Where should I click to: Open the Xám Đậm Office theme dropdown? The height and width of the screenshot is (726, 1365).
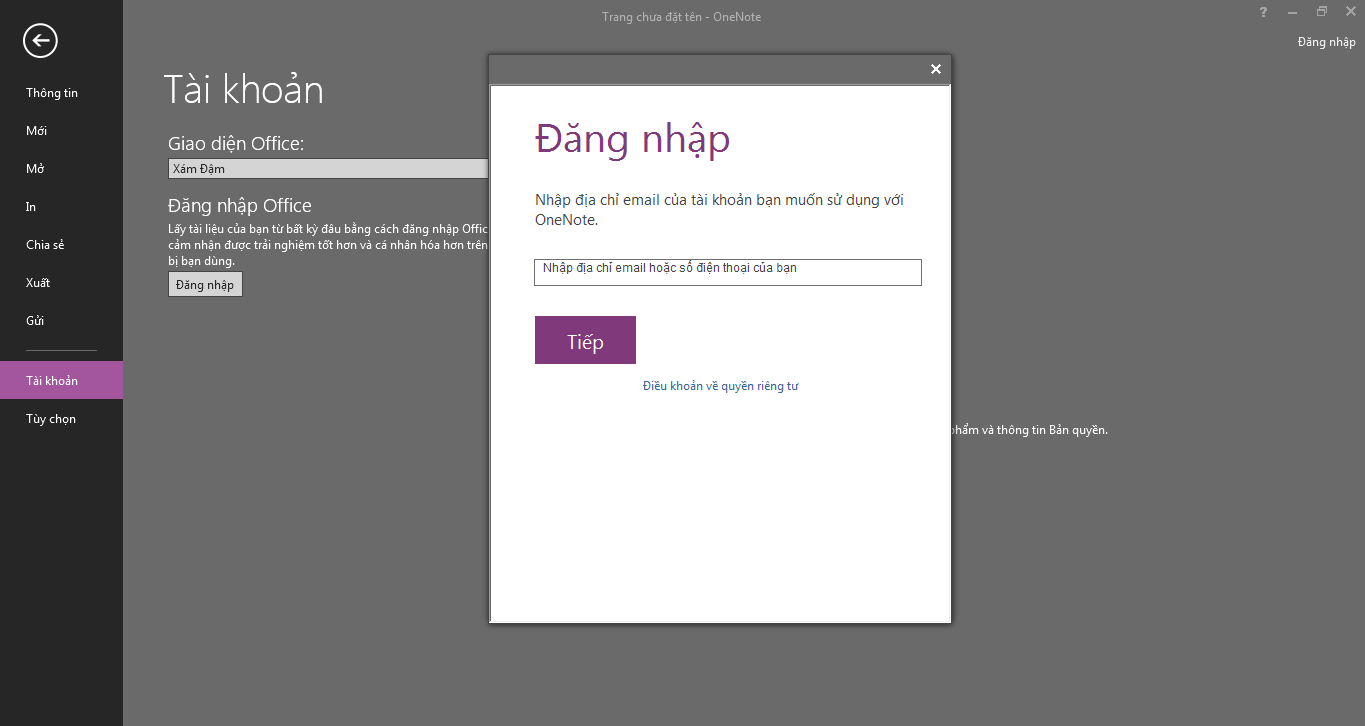click(x=328, y=169)
